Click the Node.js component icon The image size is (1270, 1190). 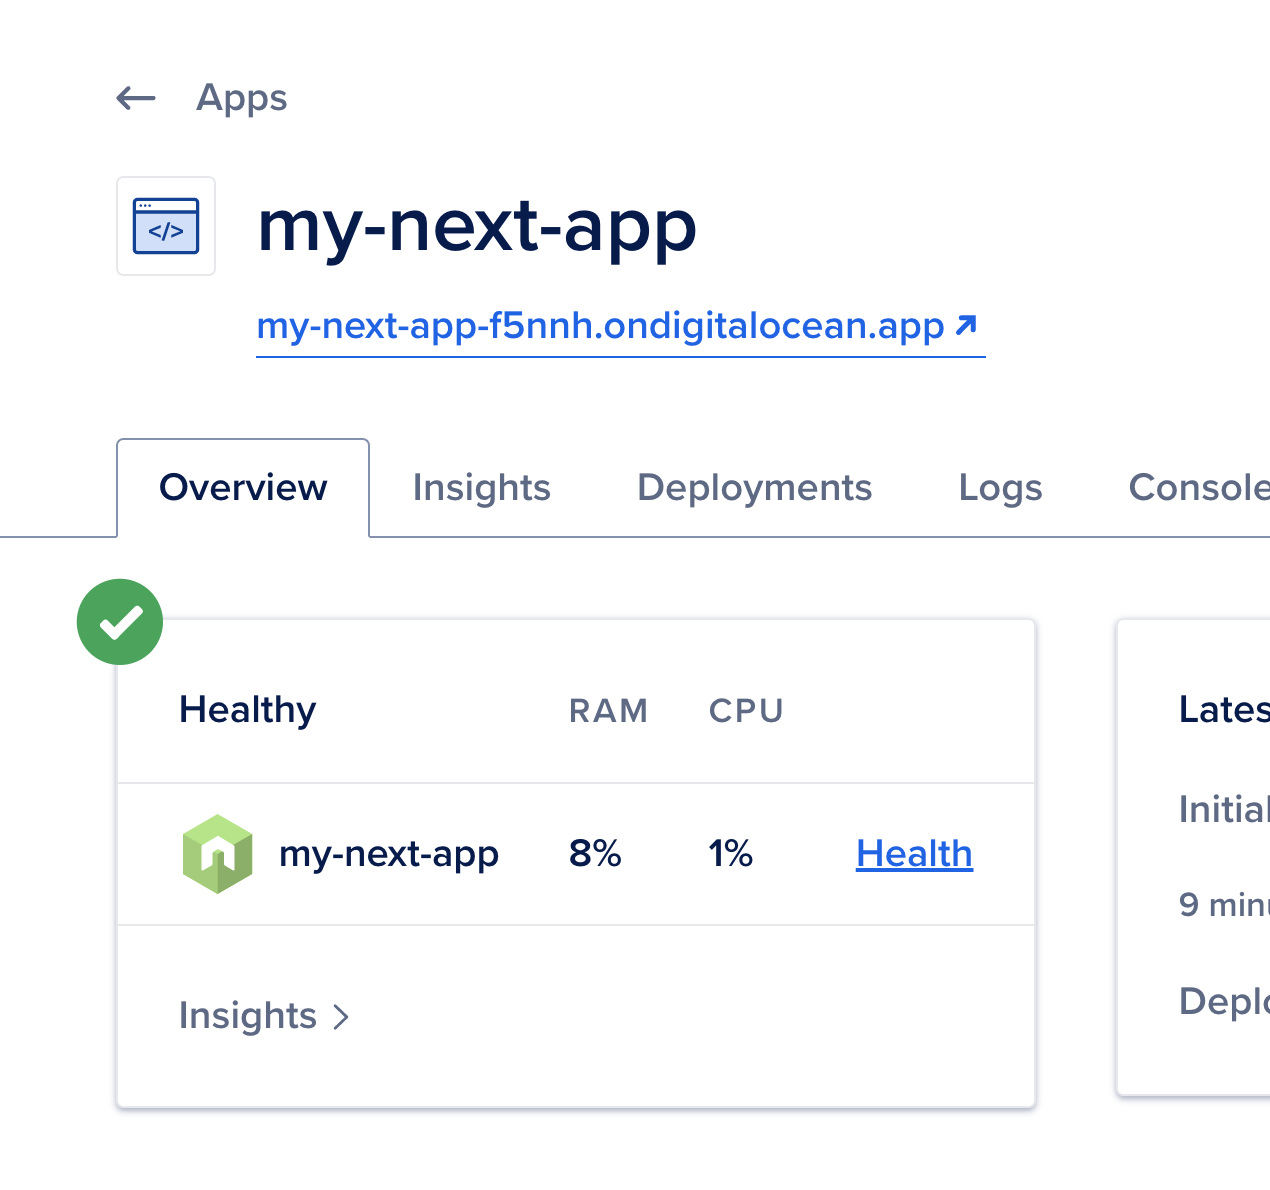click(x=218, y=854)
